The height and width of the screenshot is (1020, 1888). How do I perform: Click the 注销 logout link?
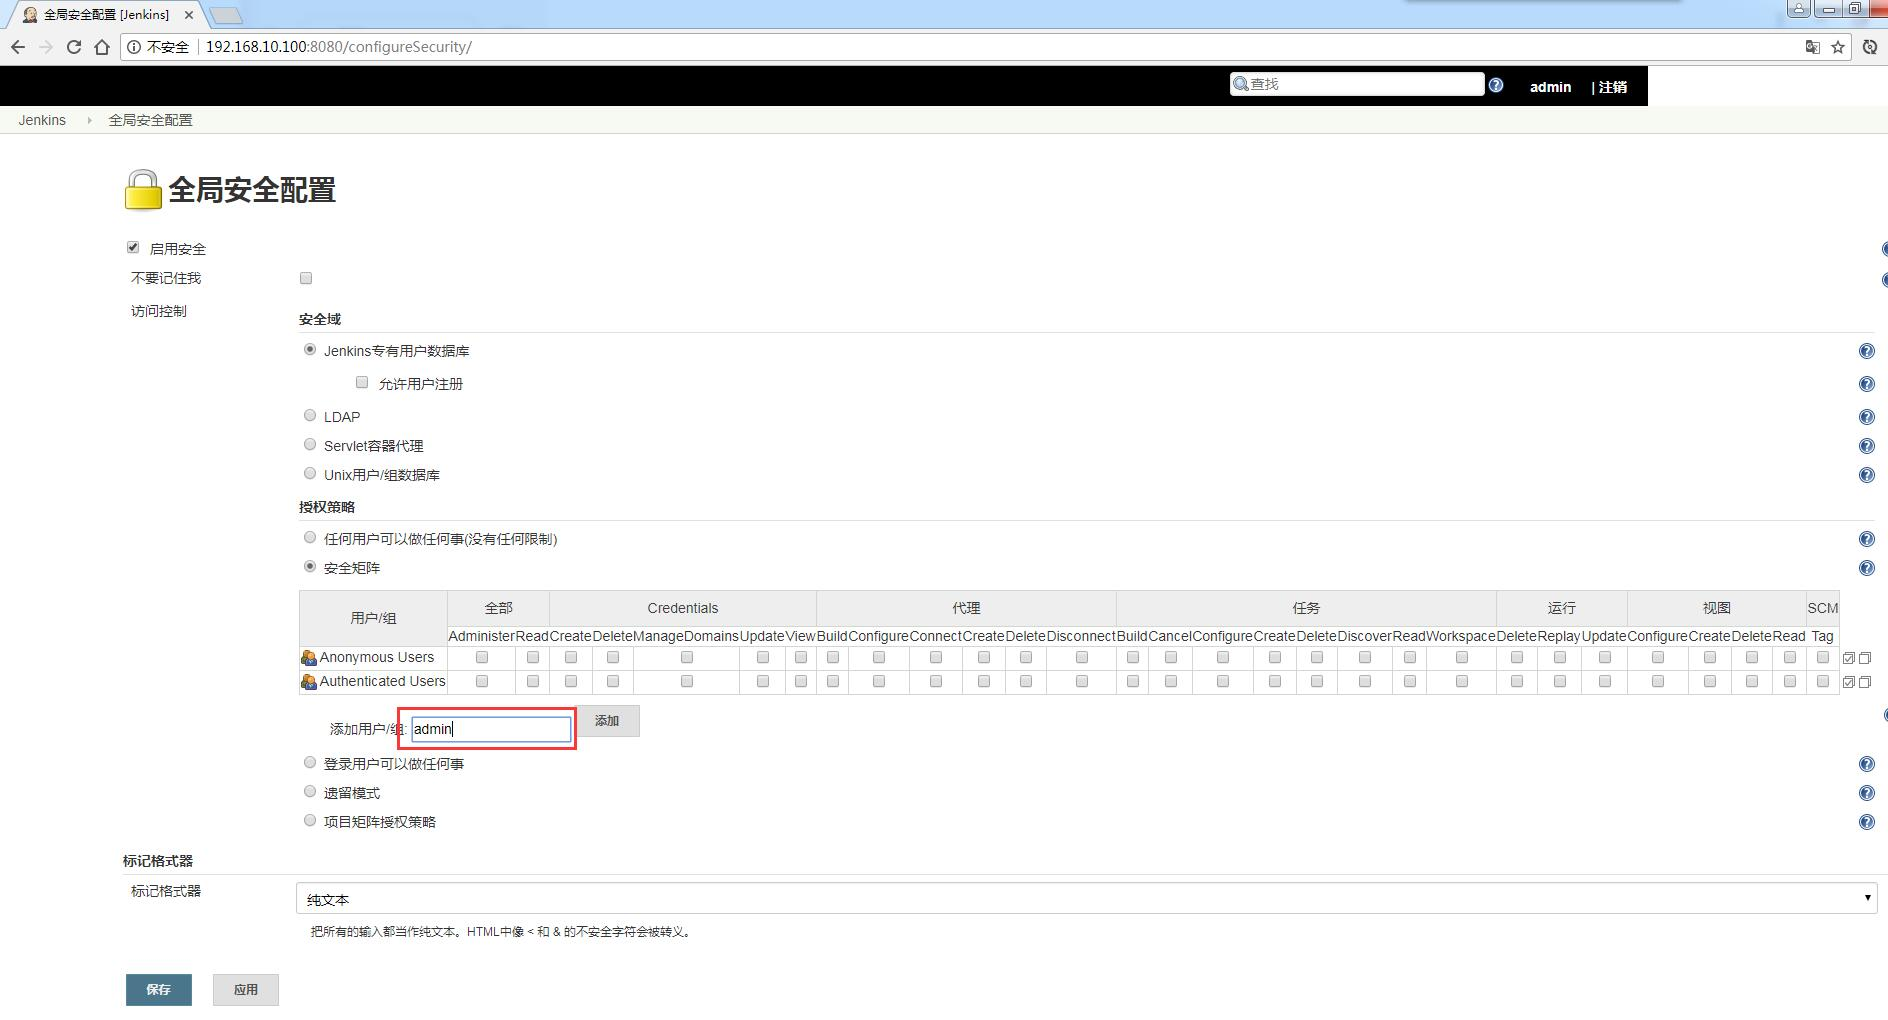[x=1612, y=87]
